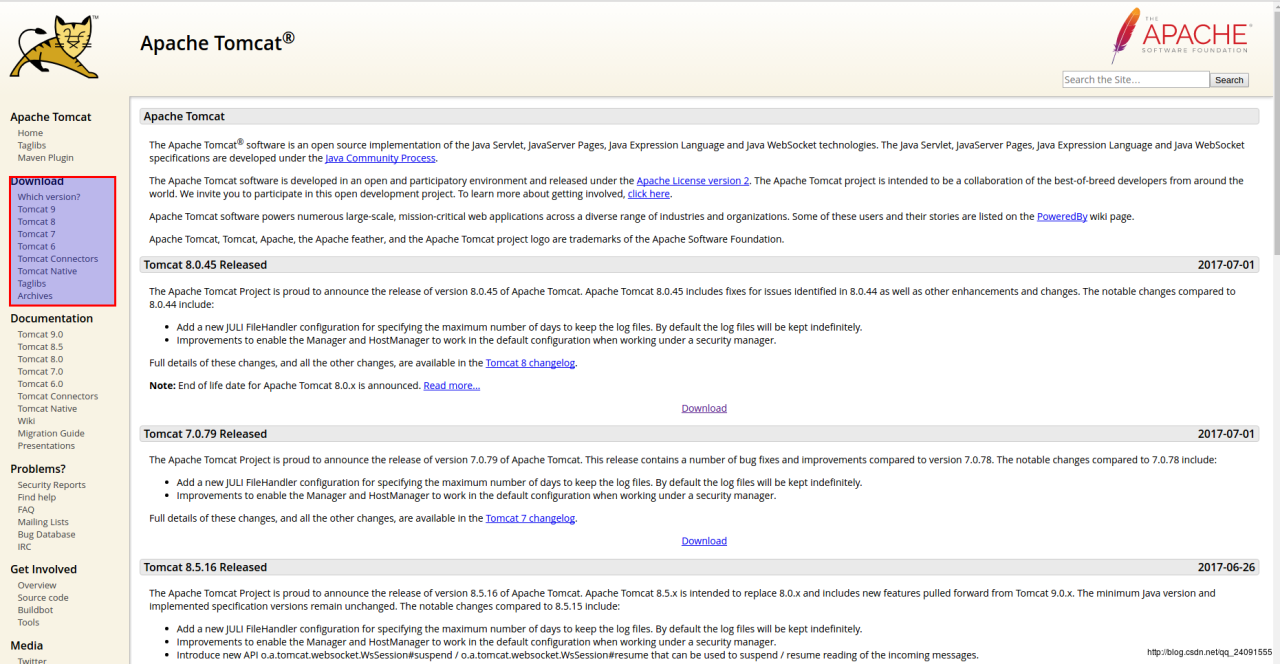
Task: Click the Tomcat cat logo image
Action: click(x=55, y=47)
